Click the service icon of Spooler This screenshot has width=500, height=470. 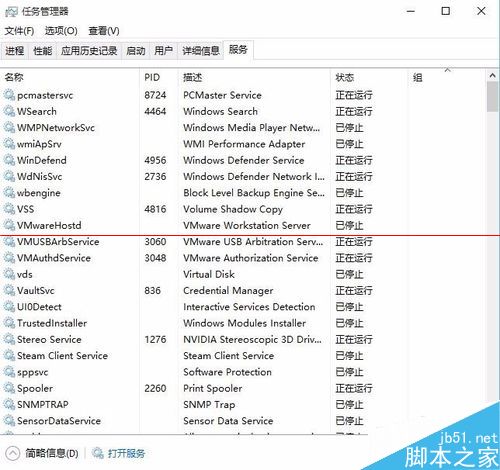point(9,389)
